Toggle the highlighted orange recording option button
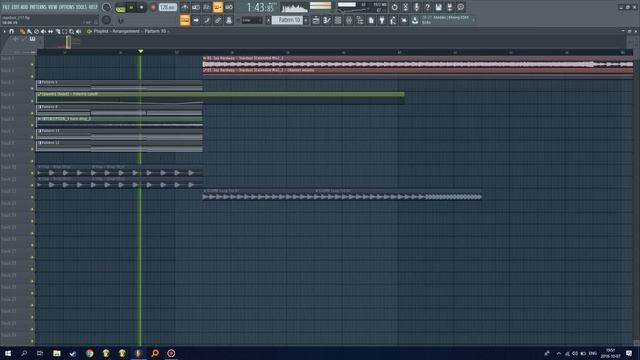 pos(218,7)
